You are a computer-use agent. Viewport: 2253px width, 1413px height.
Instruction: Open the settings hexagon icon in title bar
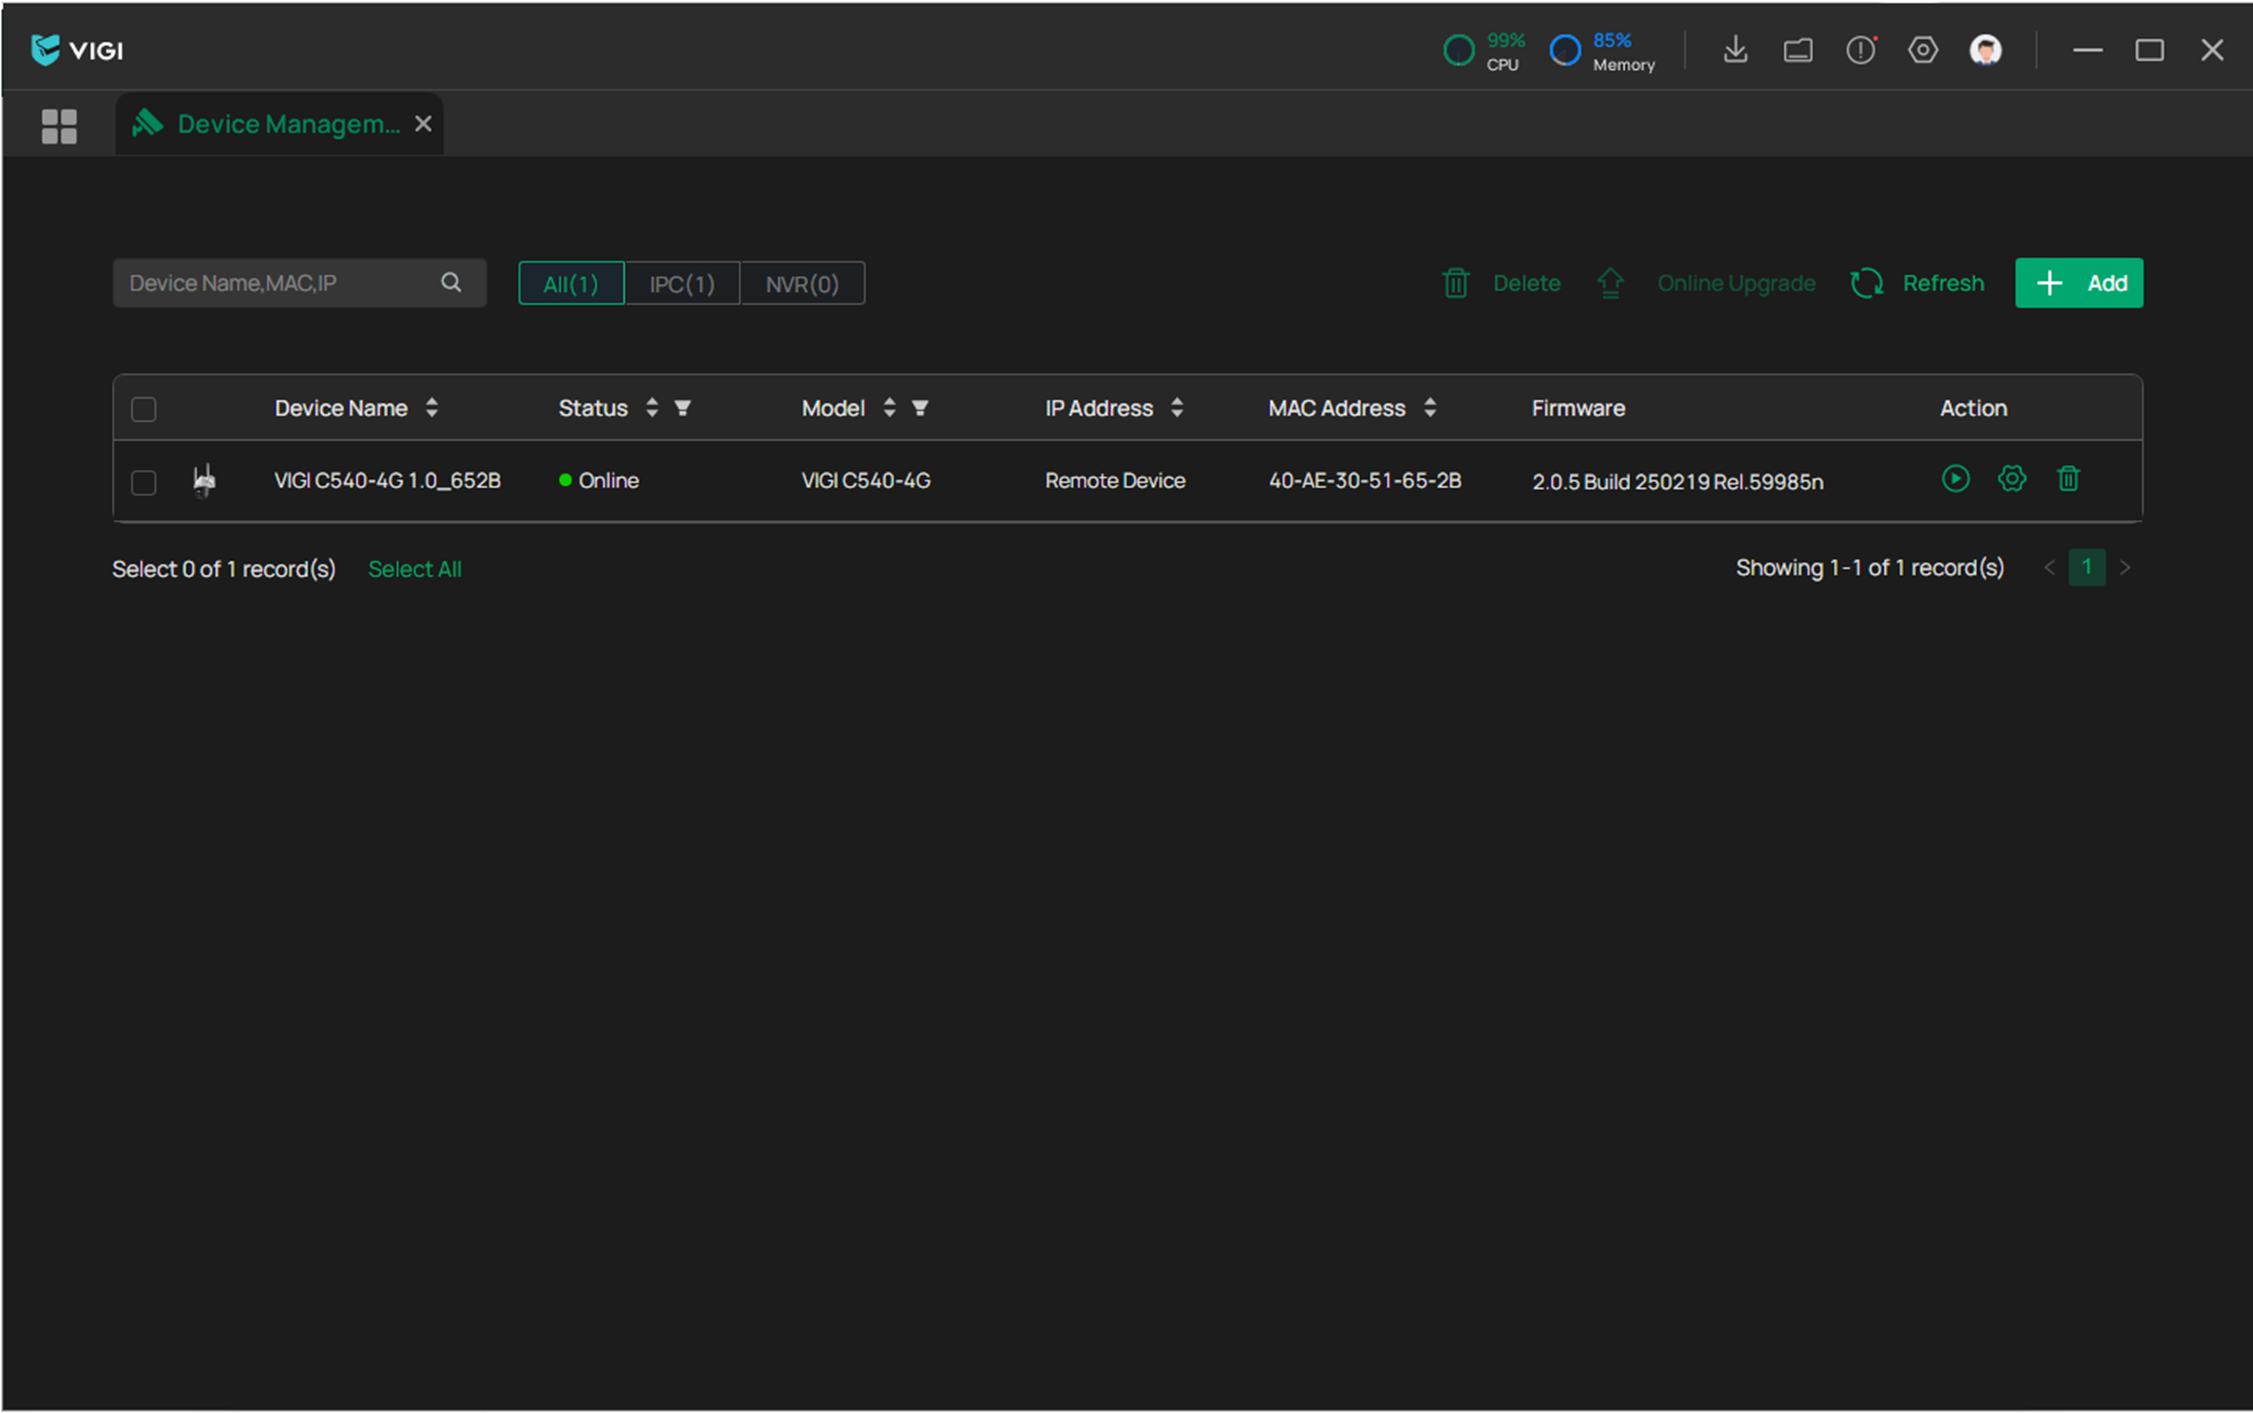point(1923,49)
